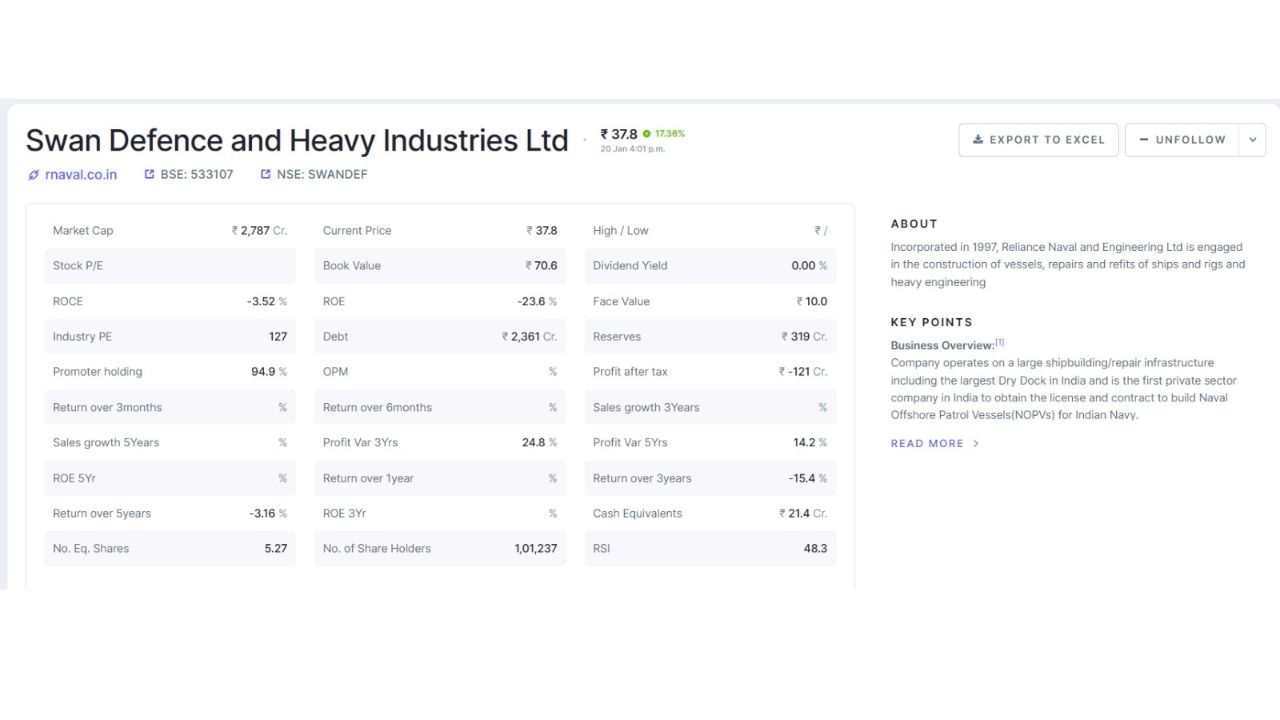Viewport: 1280px width, 720px height.
Task: Click the Market Cap row
Action: [170, 230]
